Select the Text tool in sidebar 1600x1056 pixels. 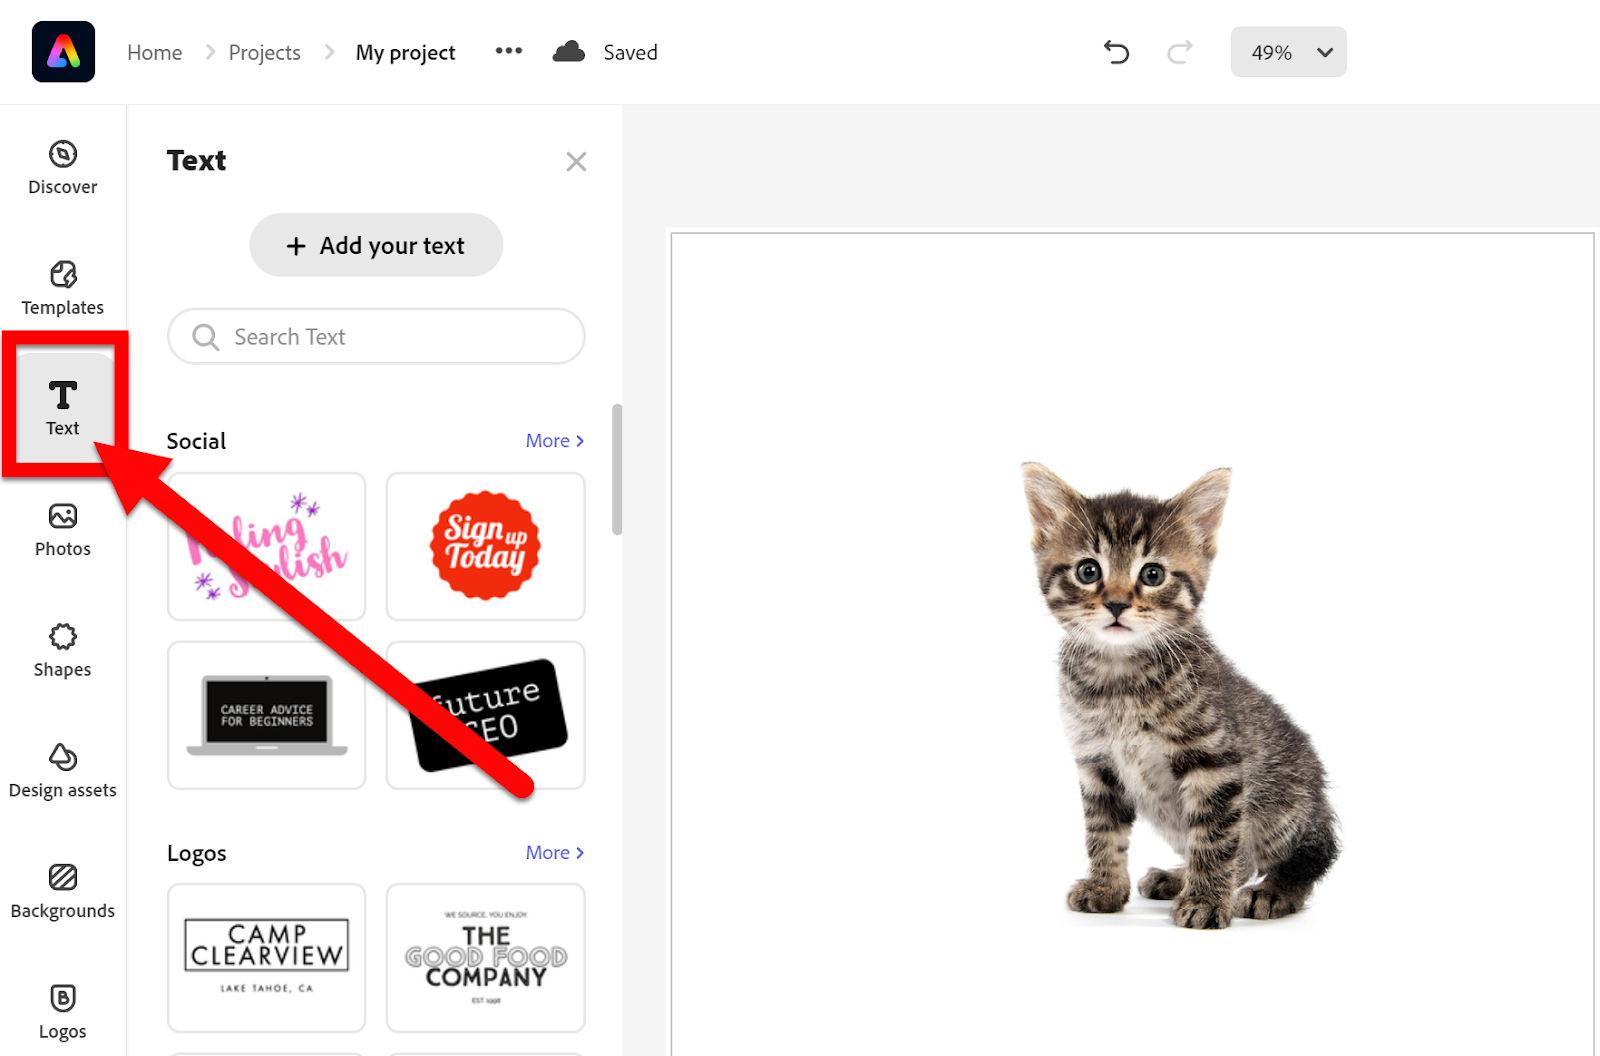(63, 408)
